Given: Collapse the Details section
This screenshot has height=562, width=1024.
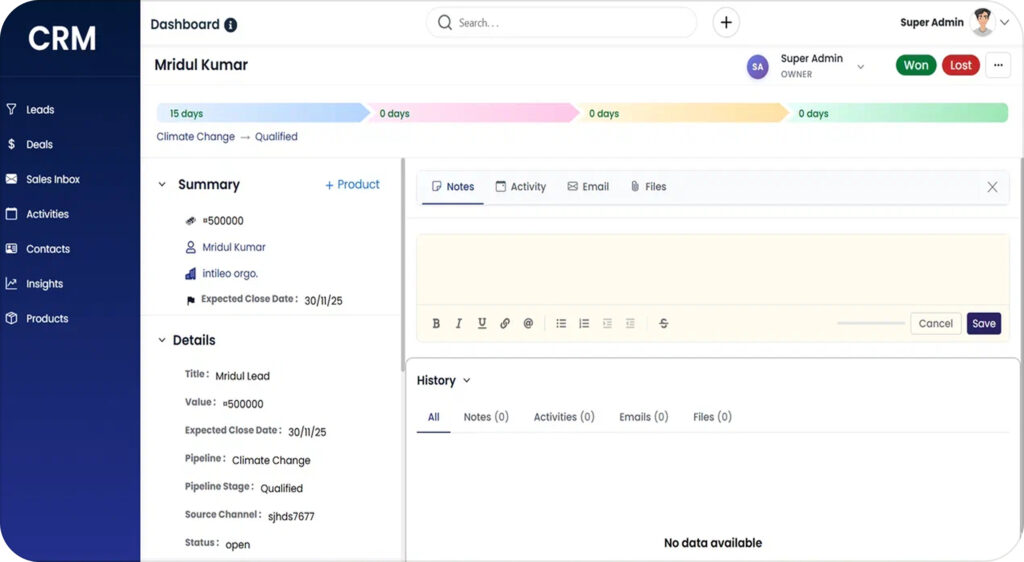Looking at the screenshot, I should pyautogui.click(x=162, y=341).
